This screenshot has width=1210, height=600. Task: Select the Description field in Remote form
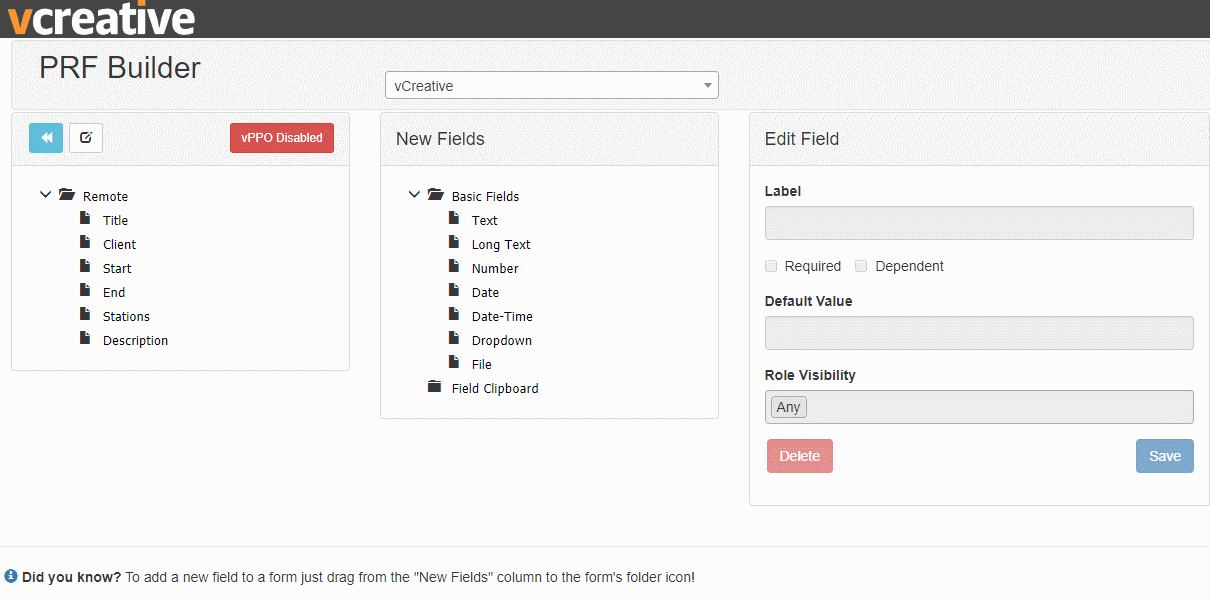[135, 341]
